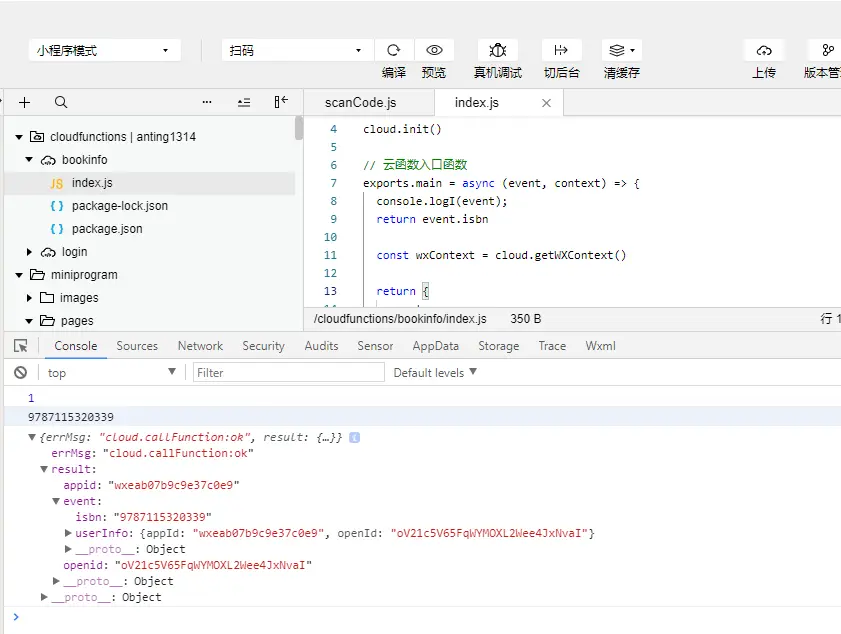Collapse the cloudfunctions root folder
This screenshot has height=634, width=841.
coord(19,137)
